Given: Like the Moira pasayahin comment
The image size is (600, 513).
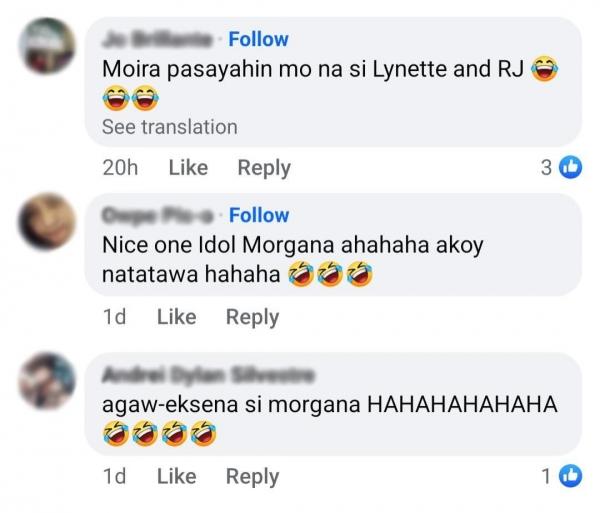Looking at the screenshot, I should 187,168.
